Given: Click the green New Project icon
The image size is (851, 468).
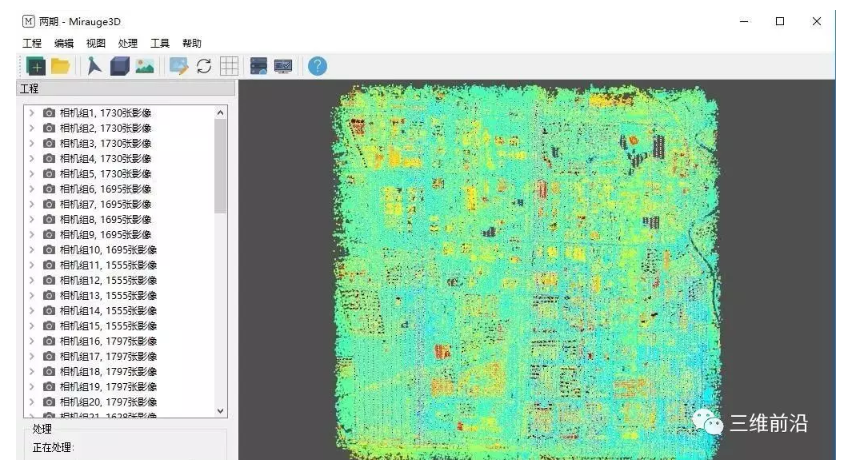Looking at the screenshot, I should (x=36, y=67).
